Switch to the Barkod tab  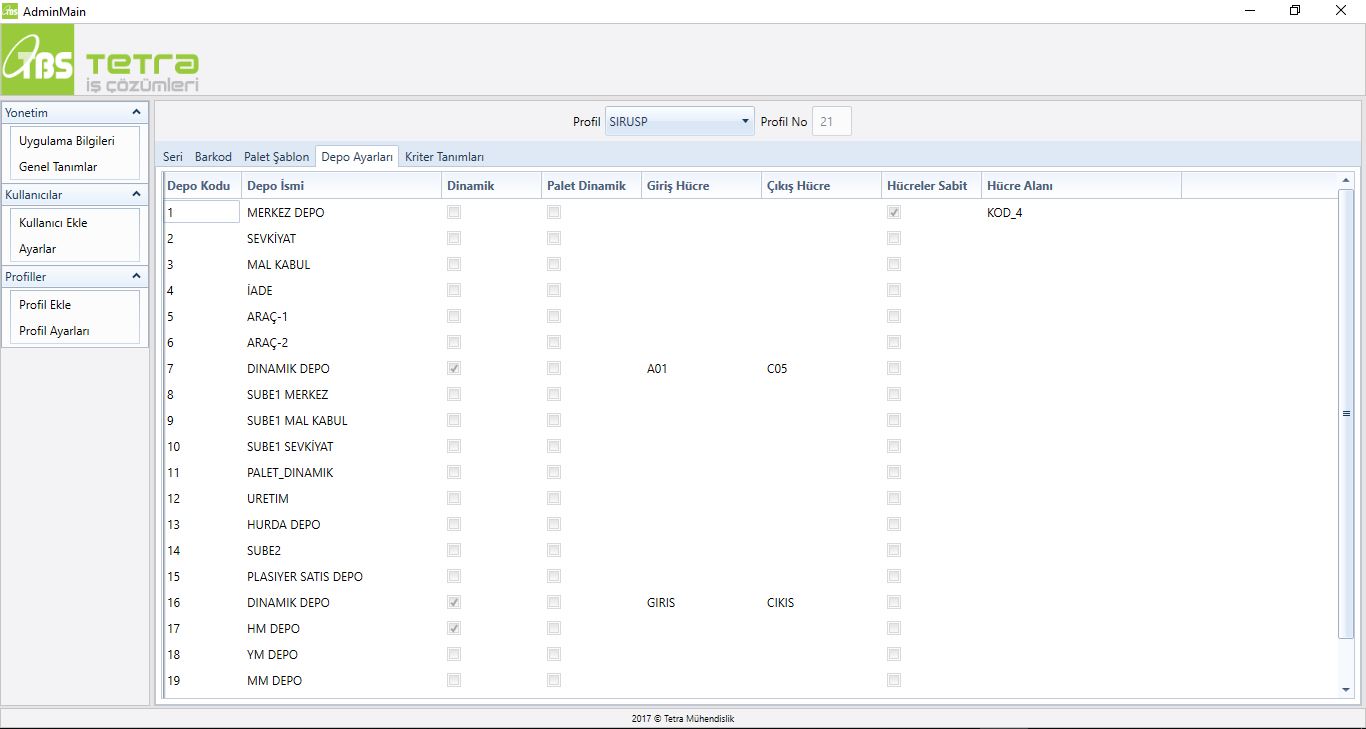pyautogui.click(x=213, y=157)
